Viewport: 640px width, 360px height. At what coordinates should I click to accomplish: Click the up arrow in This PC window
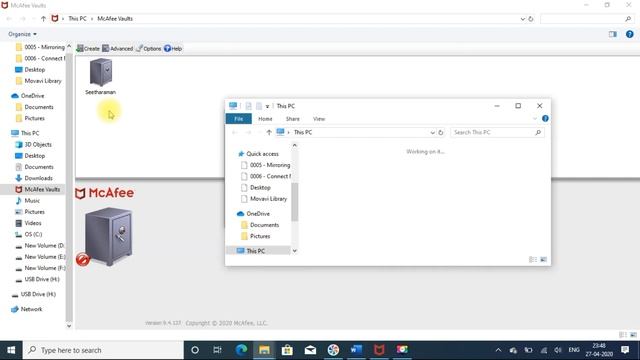point(269,132)
